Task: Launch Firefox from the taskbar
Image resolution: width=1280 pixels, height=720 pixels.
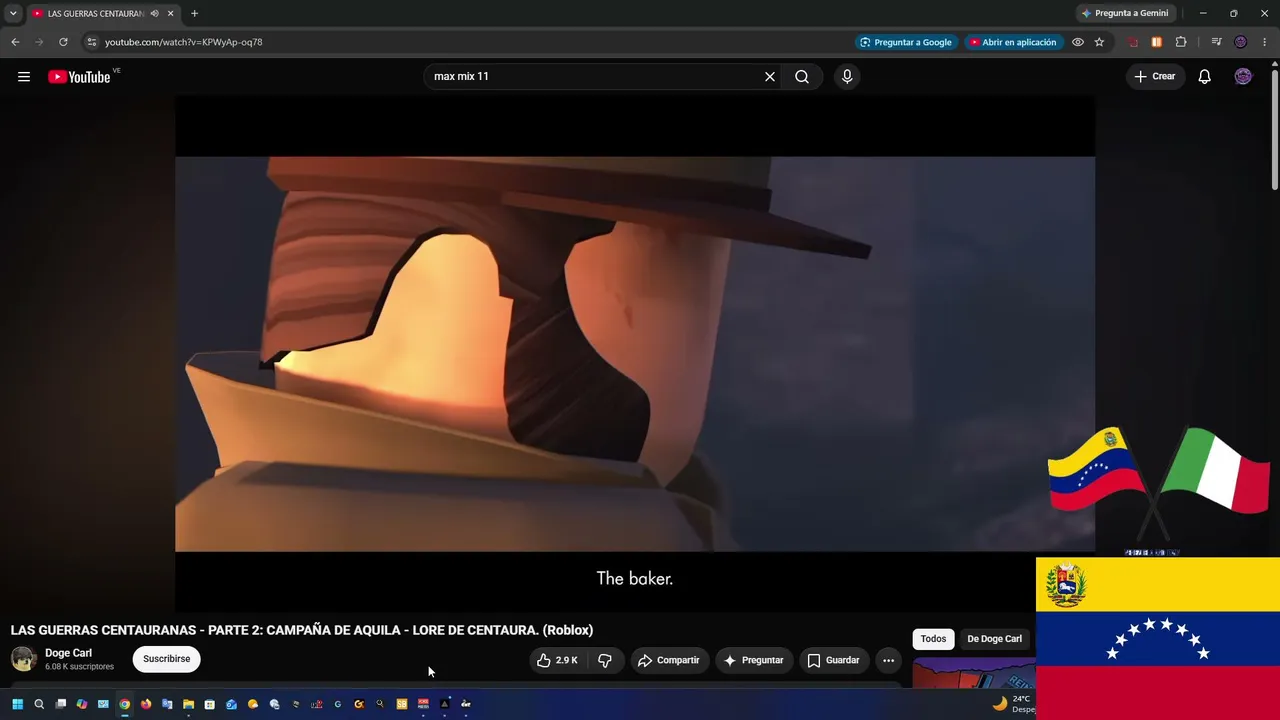Action: pyautogui.click(x=146, y=704)
